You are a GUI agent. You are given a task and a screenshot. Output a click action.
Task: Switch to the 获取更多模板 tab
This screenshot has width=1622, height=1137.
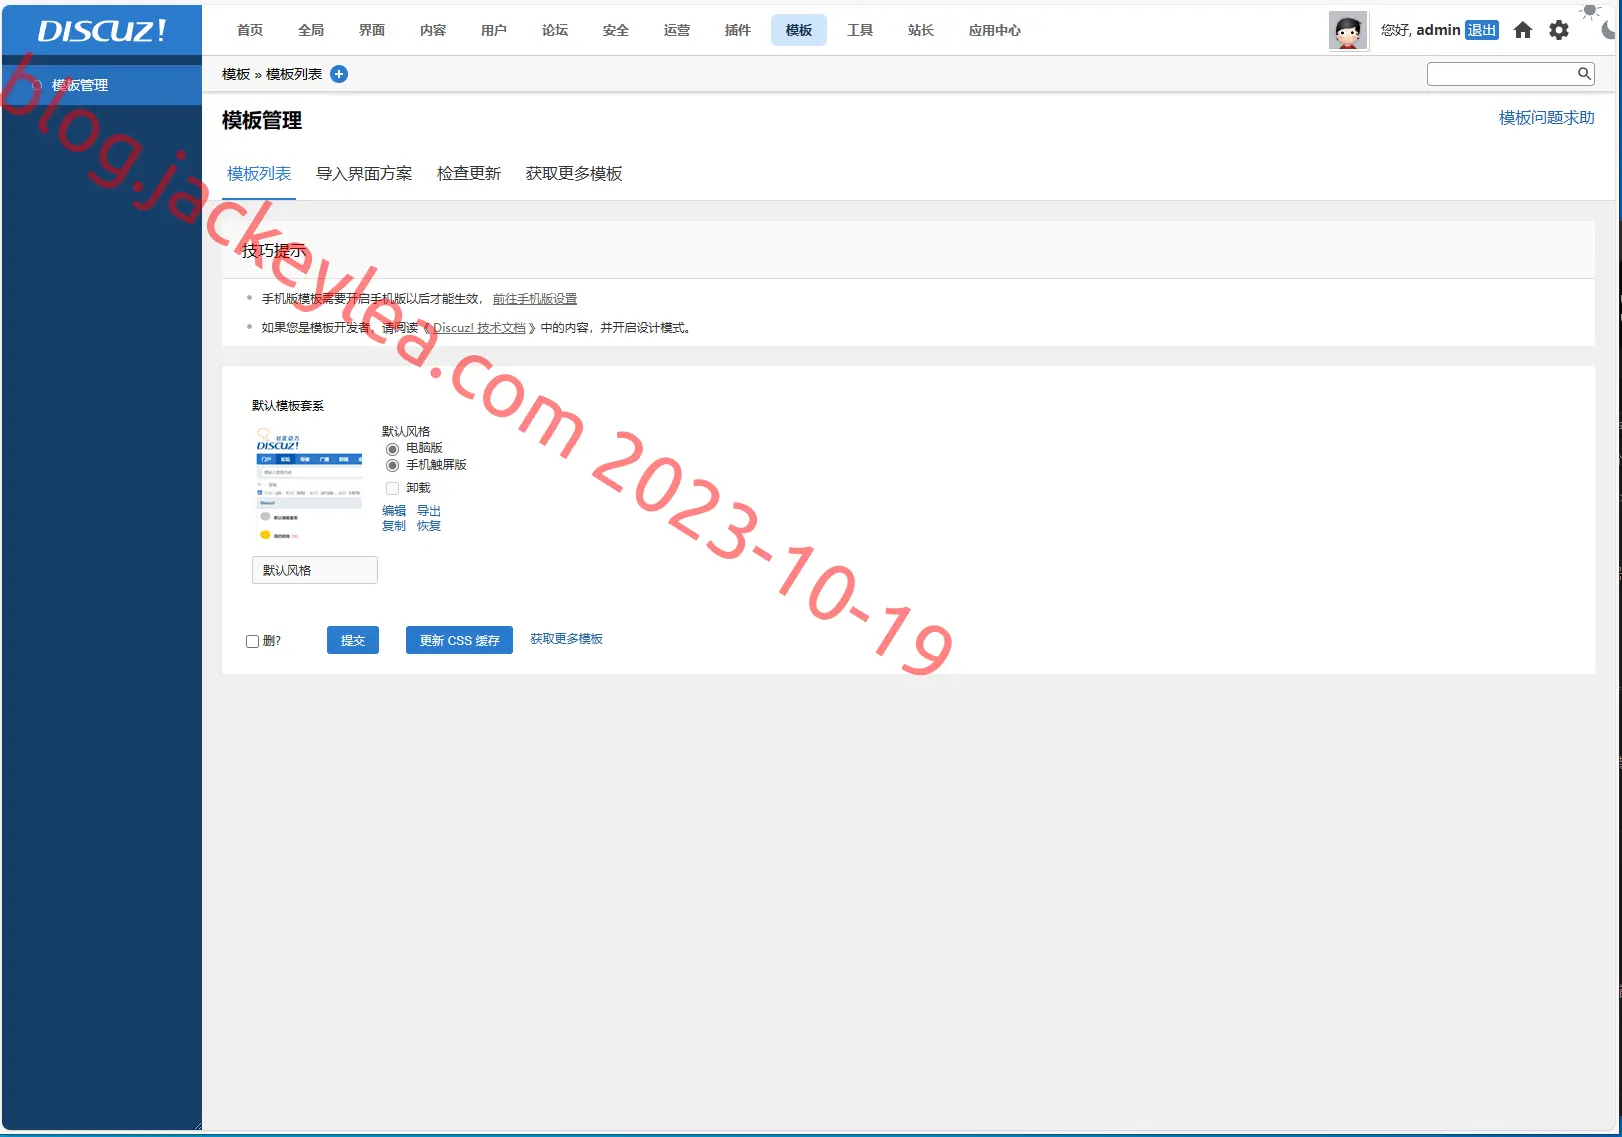574,174
